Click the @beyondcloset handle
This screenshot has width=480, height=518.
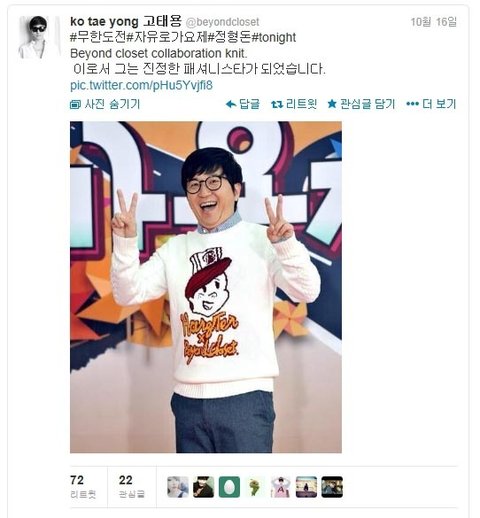click(222, 22)
